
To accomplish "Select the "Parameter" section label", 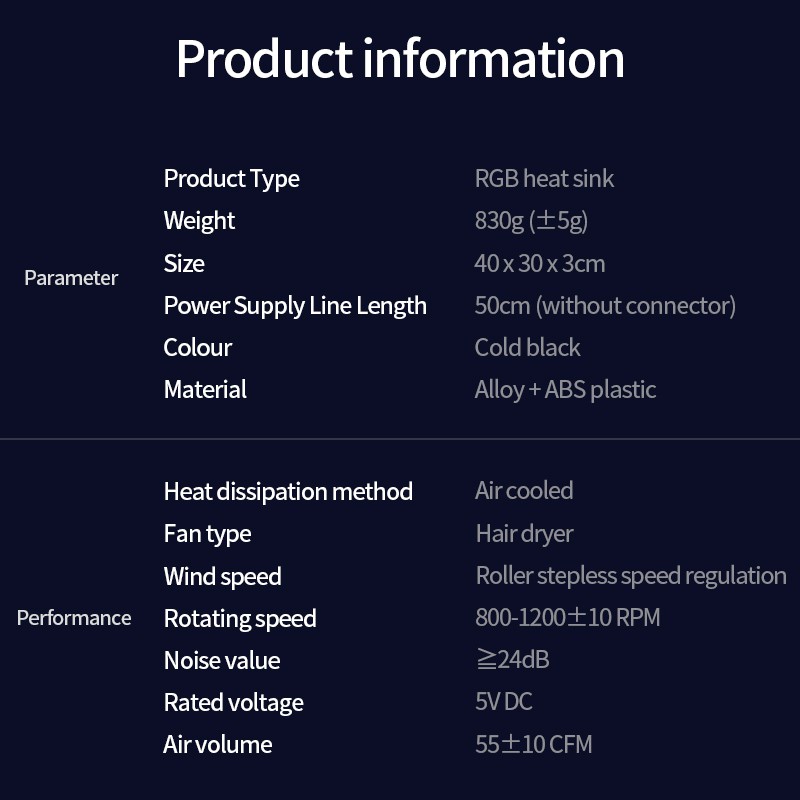I will [x=71, y=278].
